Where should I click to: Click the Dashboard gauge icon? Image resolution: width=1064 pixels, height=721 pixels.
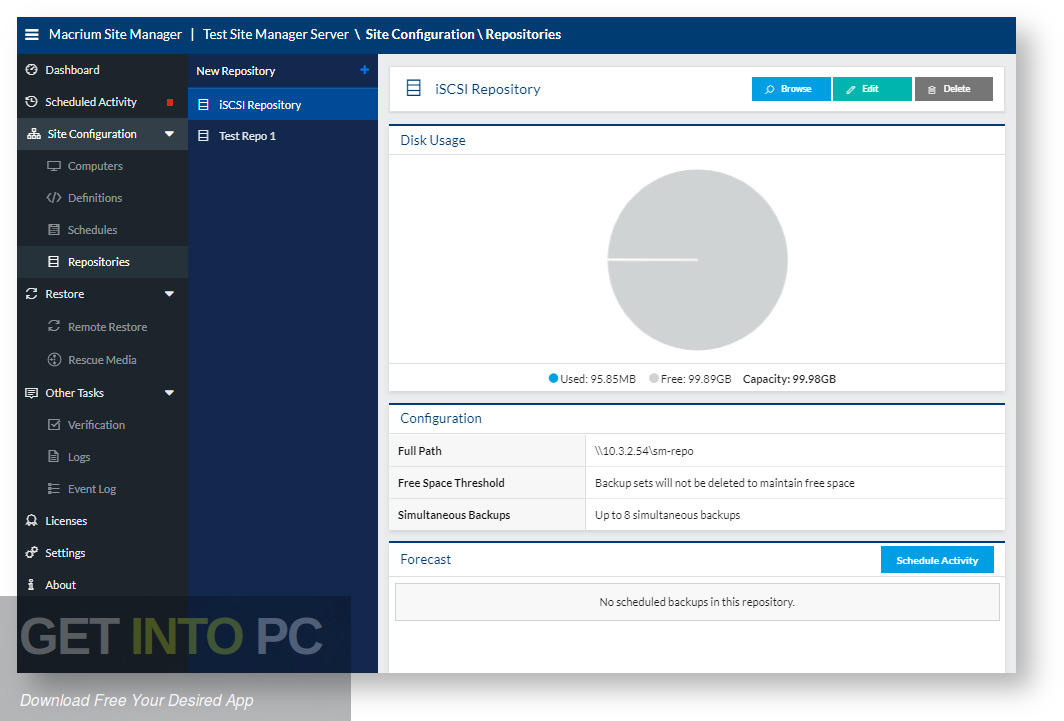pyautogui.click(x=31, y=70)
